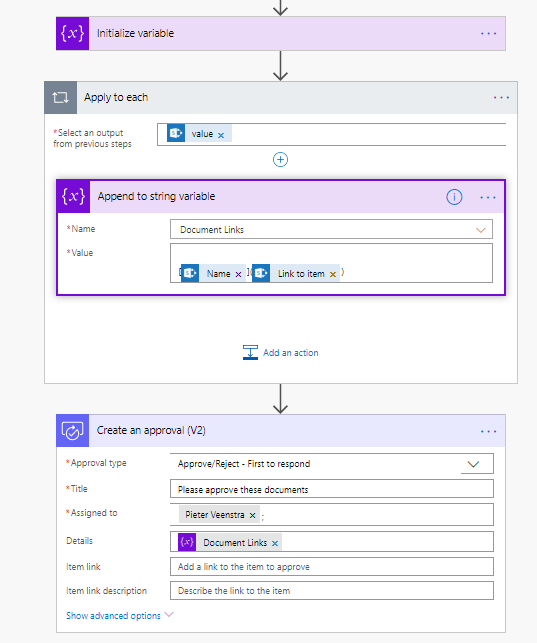Click the value token text
The width and height of the screenshot is (537, 643).
[202, 134]
